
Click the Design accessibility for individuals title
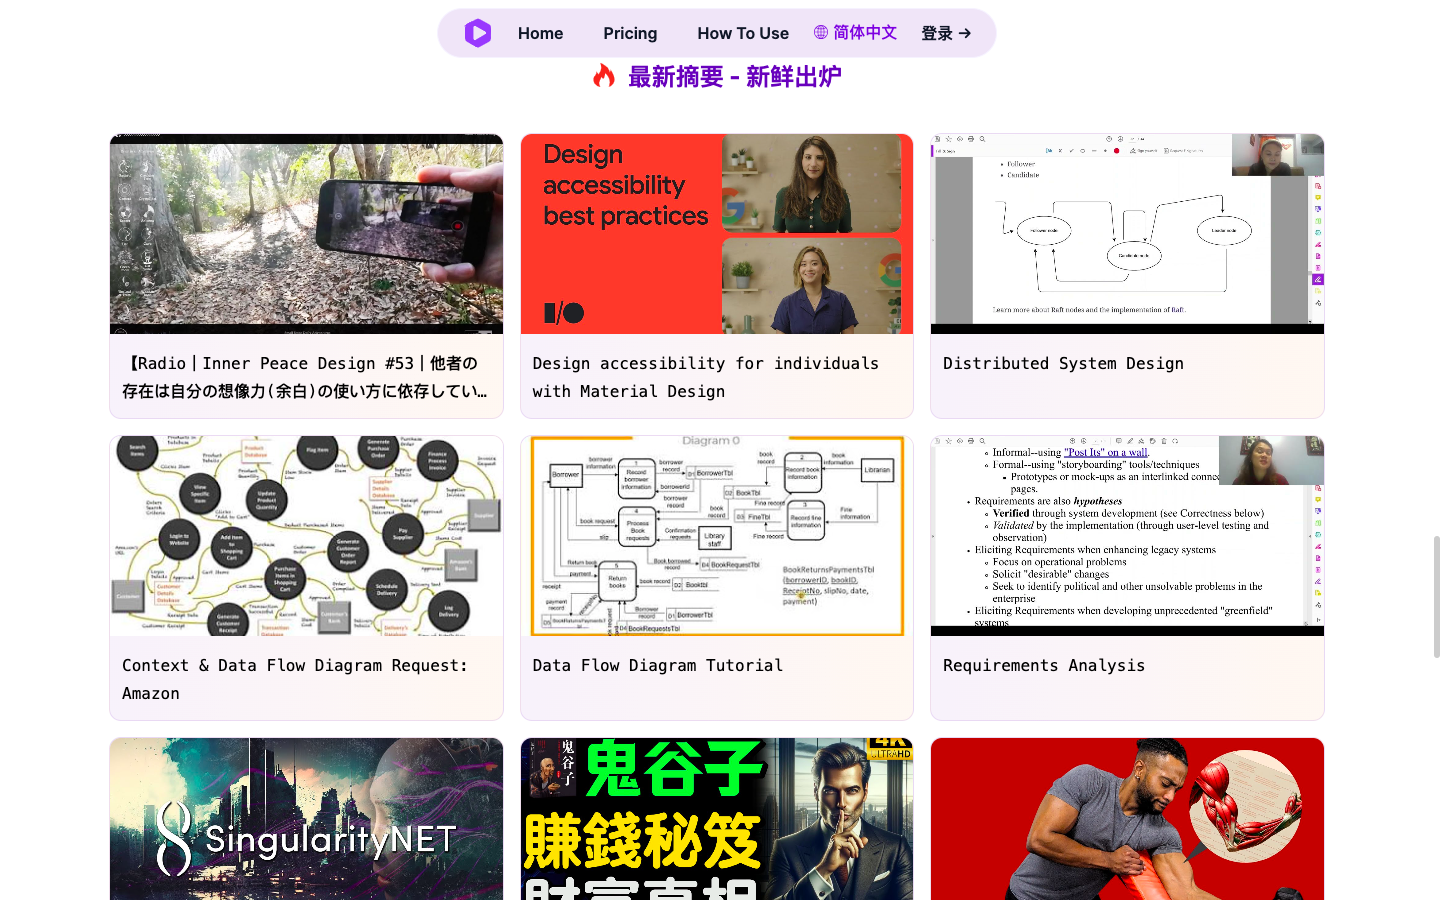[x=706, y=377]
